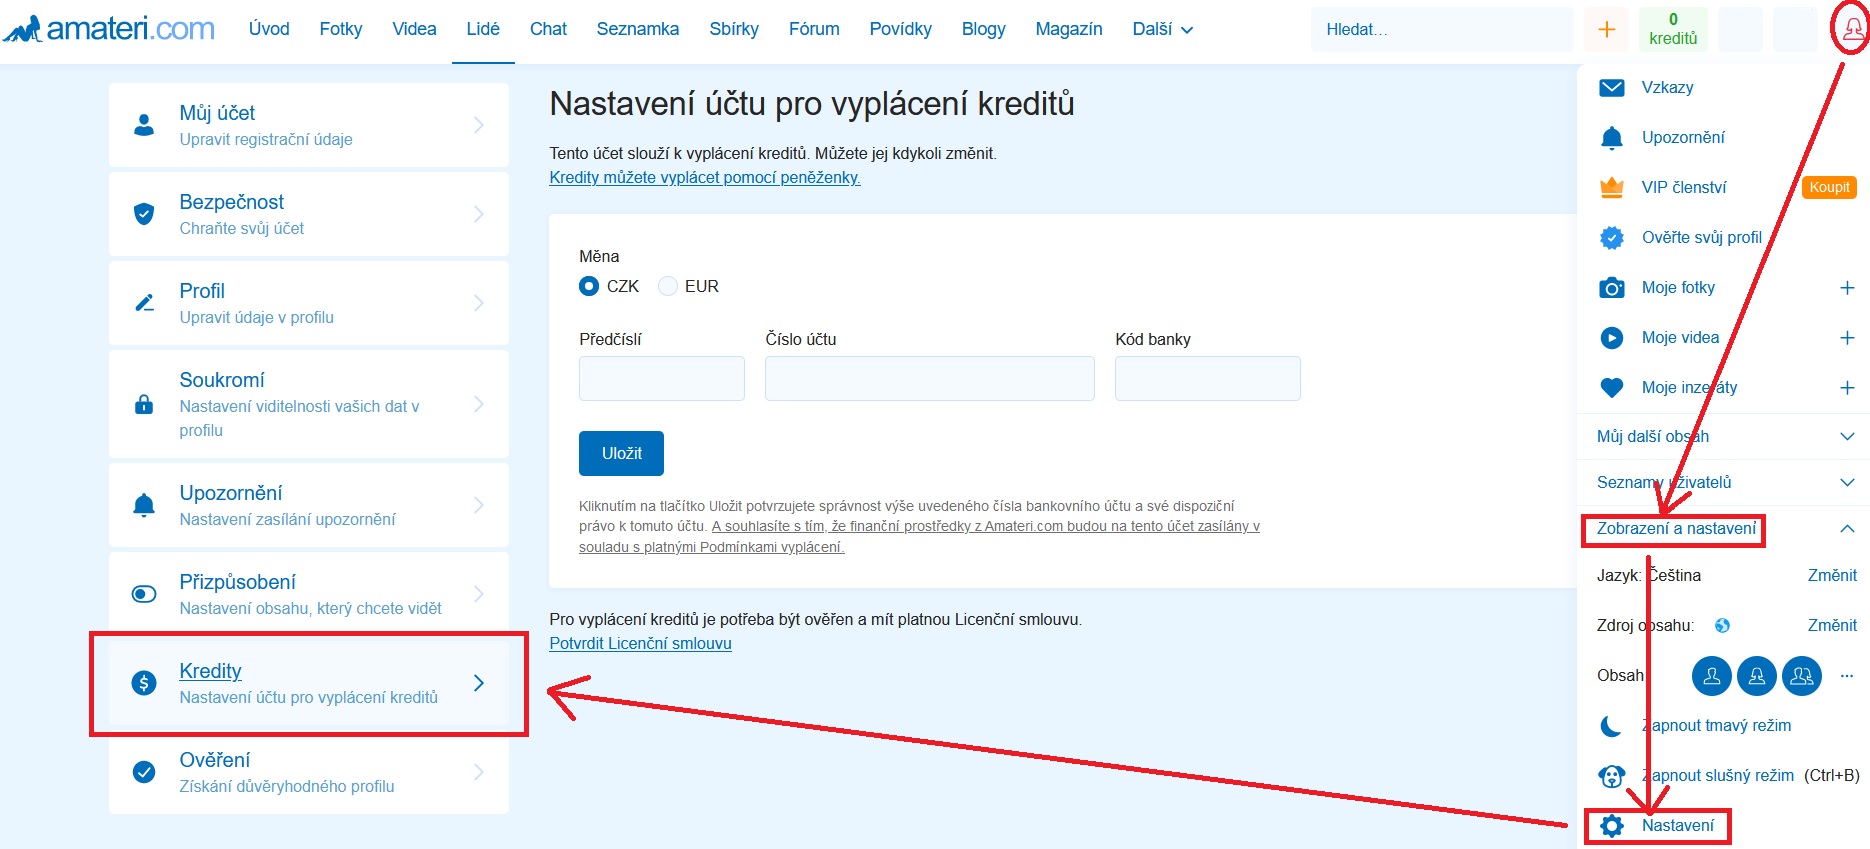Screen dimensions: 1870x849
Task: Click the Moje fotky camera icon
Action: click(1612, 288)
